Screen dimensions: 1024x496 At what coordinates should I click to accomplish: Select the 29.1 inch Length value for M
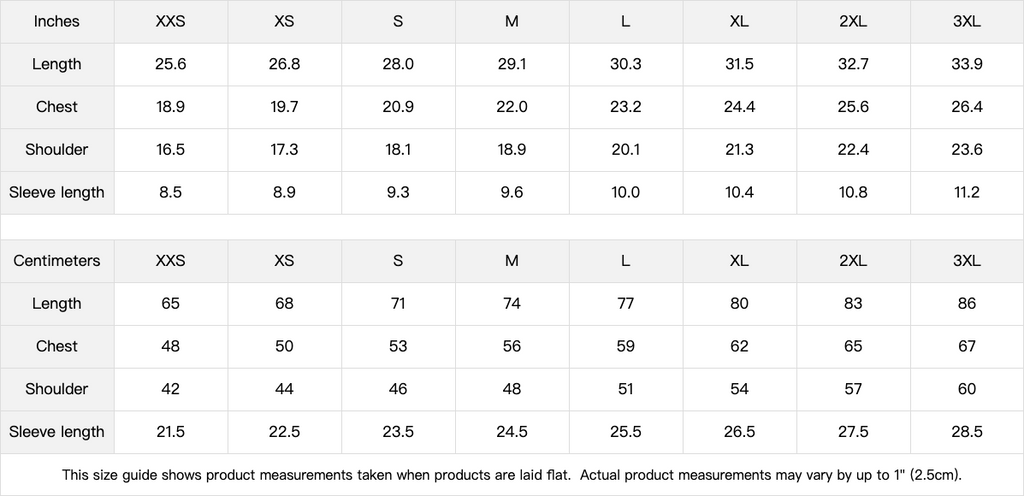tap(512, 64)
